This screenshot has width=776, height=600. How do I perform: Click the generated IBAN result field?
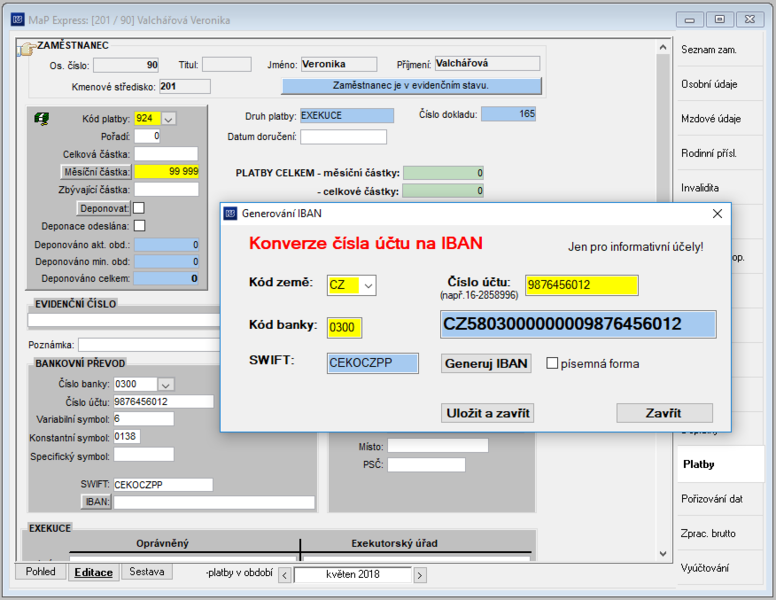point(578,324)
